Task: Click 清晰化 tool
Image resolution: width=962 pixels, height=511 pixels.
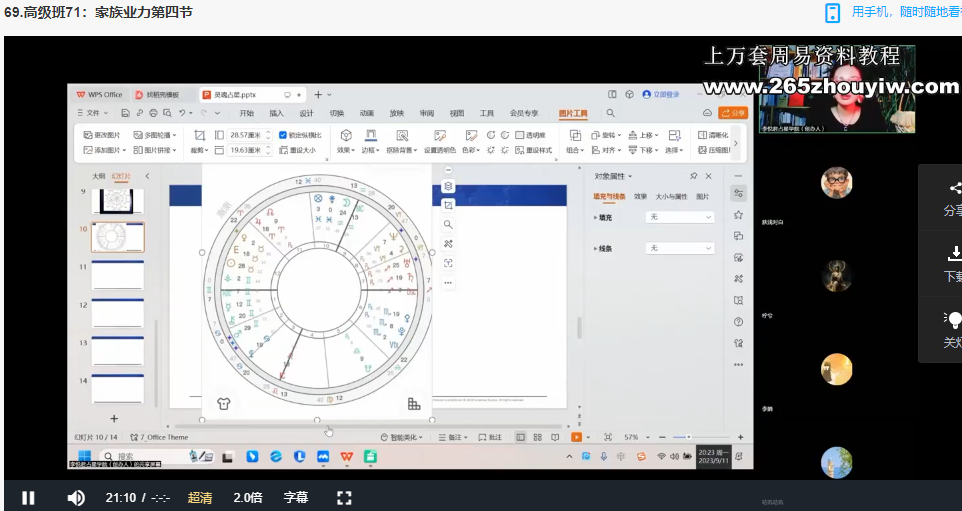Action: [714, 135]
